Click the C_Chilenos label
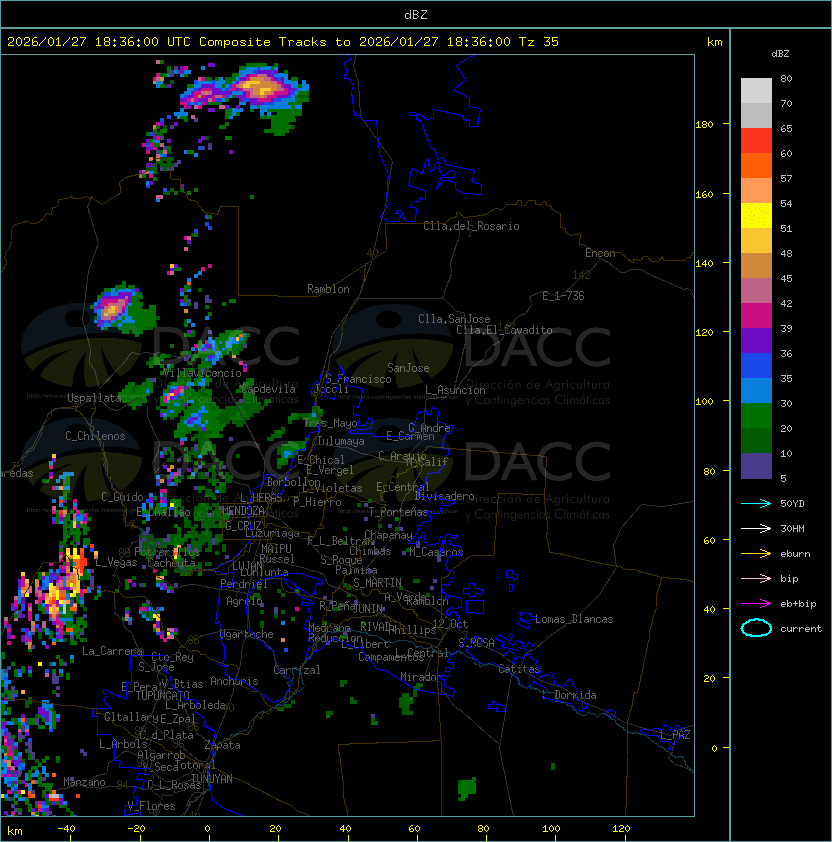 pyautogui.click(x=95, y=436)
